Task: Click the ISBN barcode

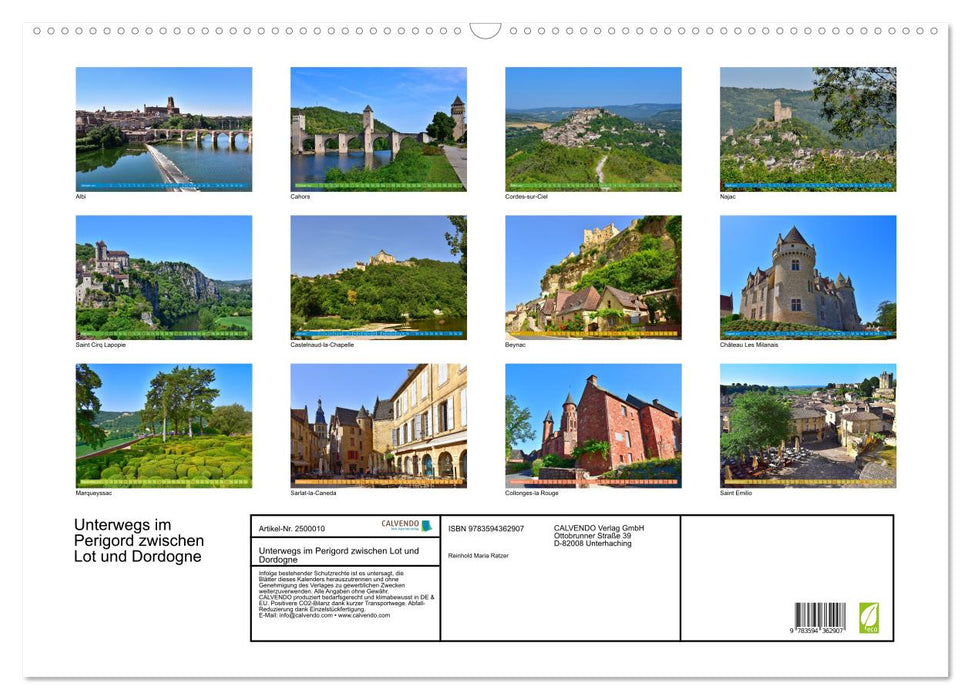Action: [820, 615]
